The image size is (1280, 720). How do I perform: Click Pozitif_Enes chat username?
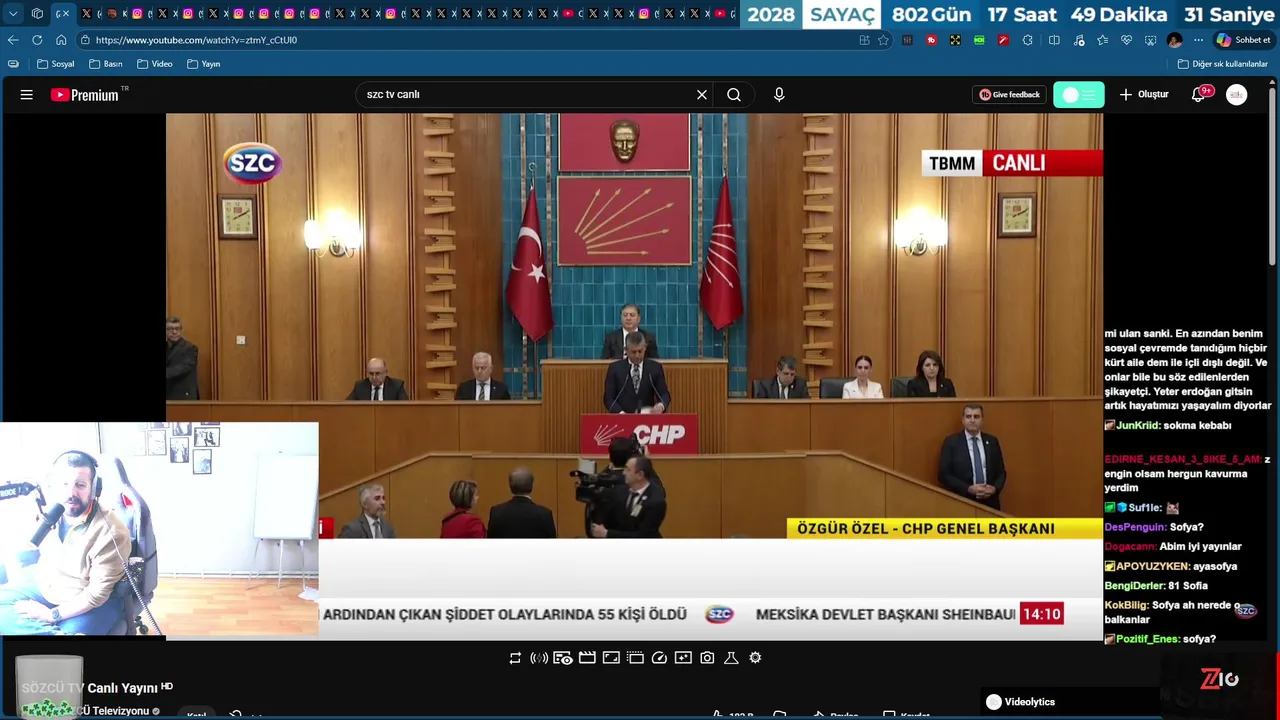tap(1148, 639)
